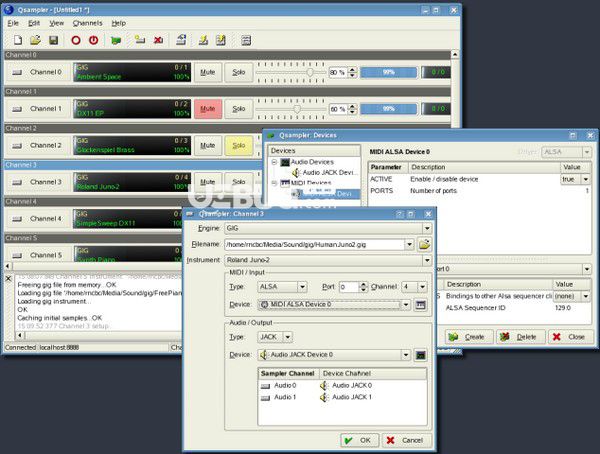Collapse MIDI Devices tree node
The height and width of the screenshot is (454, 600).
(274, 183)
